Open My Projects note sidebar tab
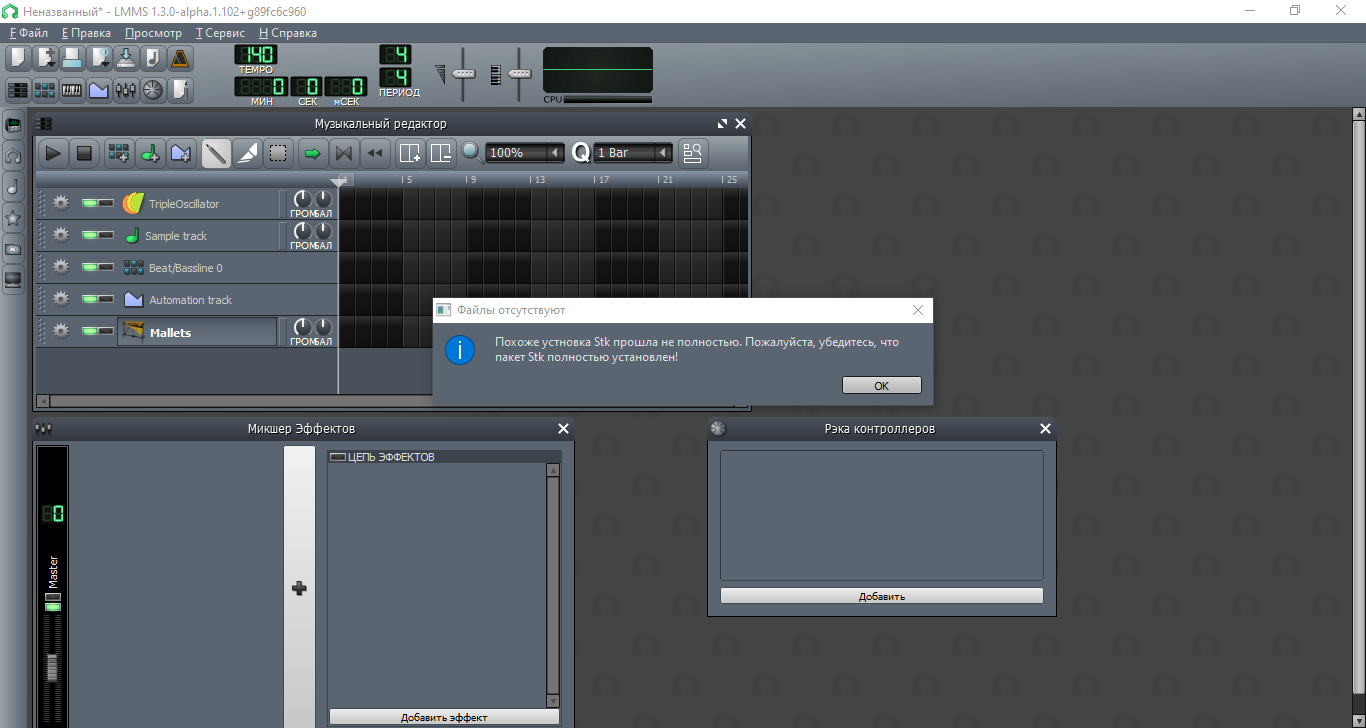 click(x=14, y=187)
